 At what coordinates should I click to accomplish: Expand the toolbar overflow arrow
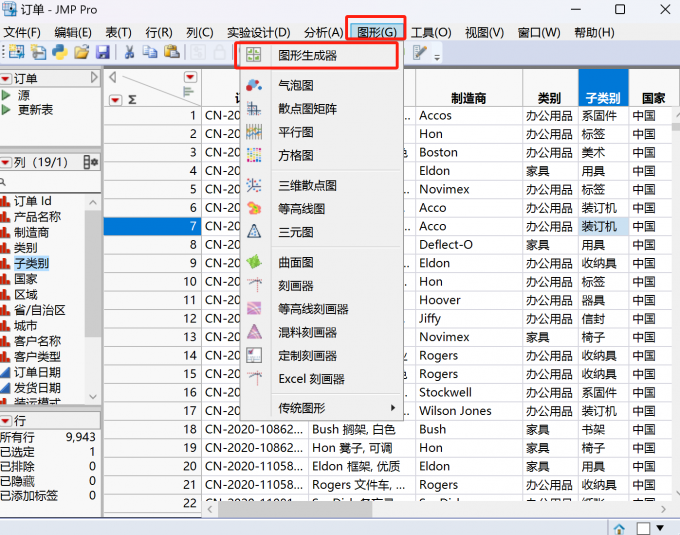pos(437,57)
